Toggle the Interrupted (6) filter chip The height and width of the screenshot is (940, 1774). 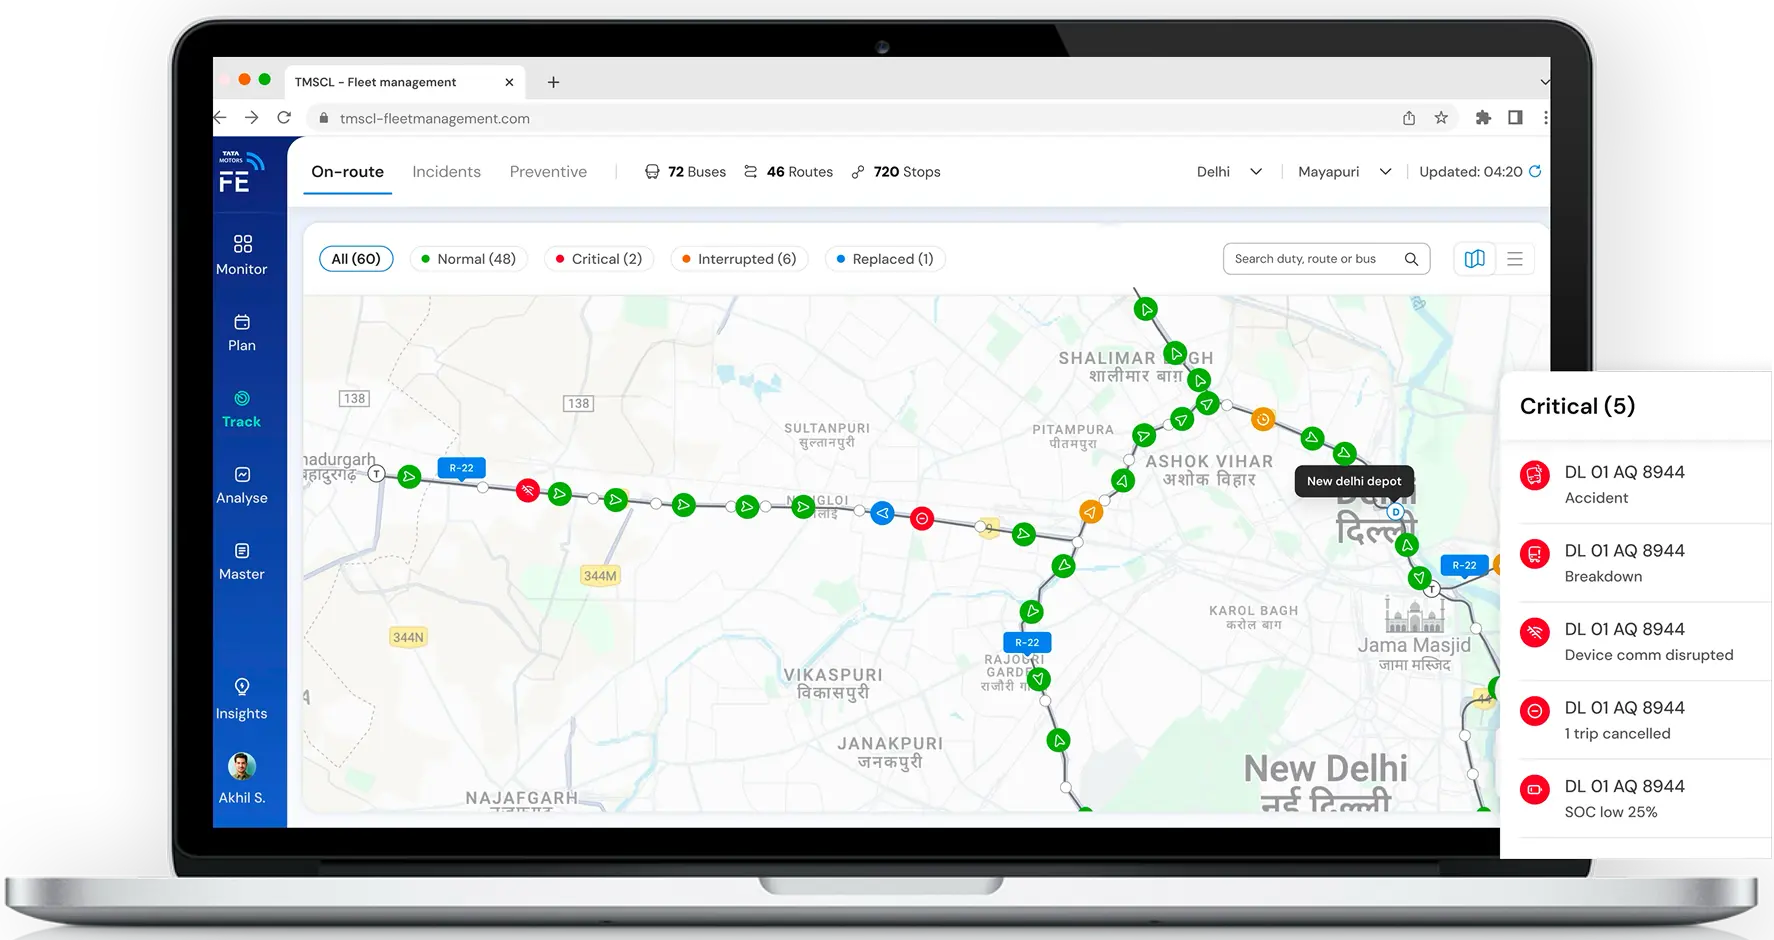point(739,258)
